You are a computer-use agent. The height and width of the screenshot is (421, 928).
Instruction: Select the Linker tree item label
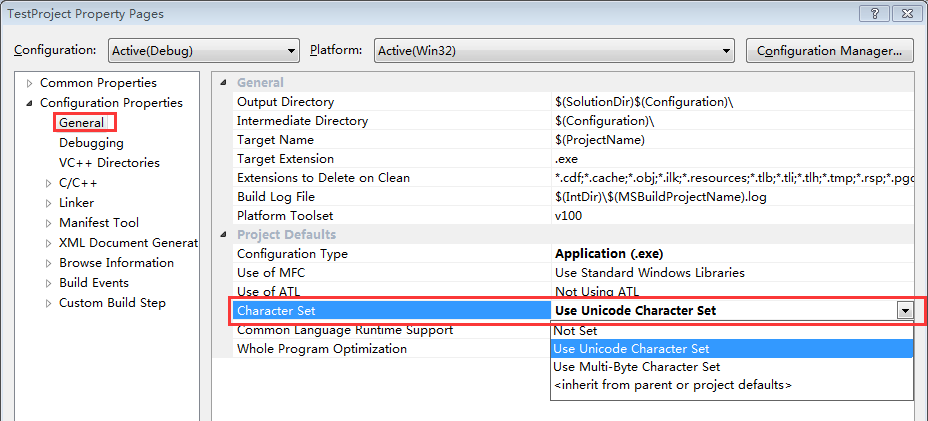(x=76, y=203)
